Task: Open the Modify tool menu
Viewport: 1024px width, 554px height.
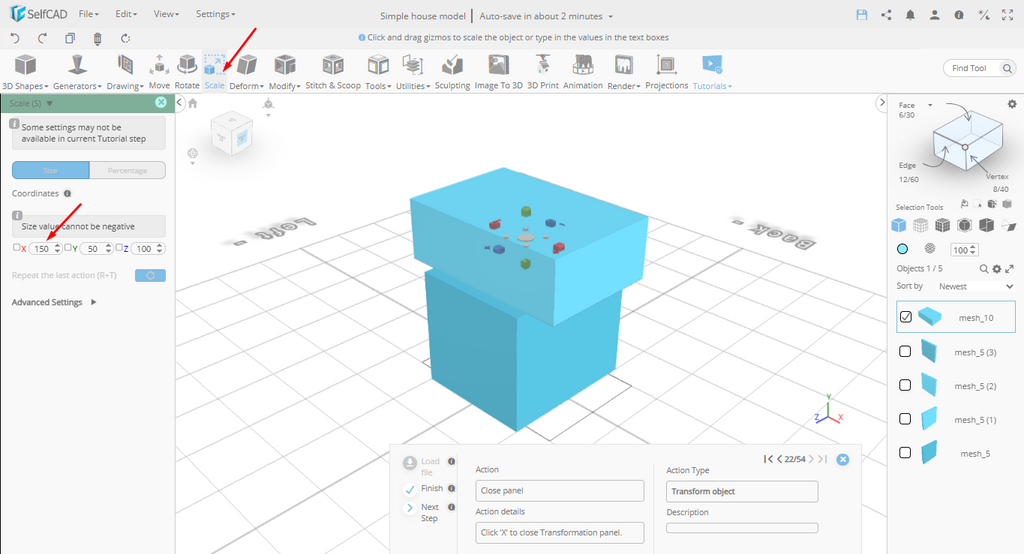Action: pyautogui.click(x=285, y=72)
